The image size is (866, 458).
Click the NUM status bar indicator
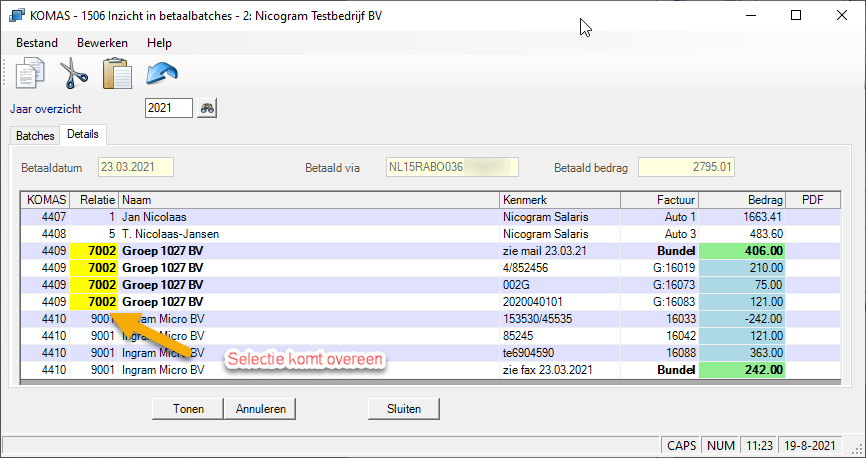coord(721,445)
